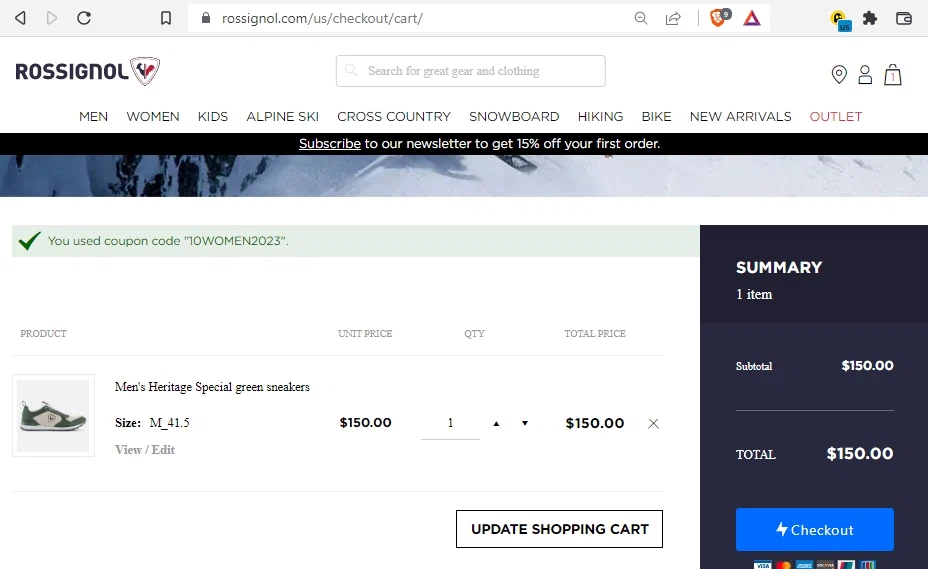Open the extensions puzzle piece icon
The image size is (928, 569).
pos(869,18)
